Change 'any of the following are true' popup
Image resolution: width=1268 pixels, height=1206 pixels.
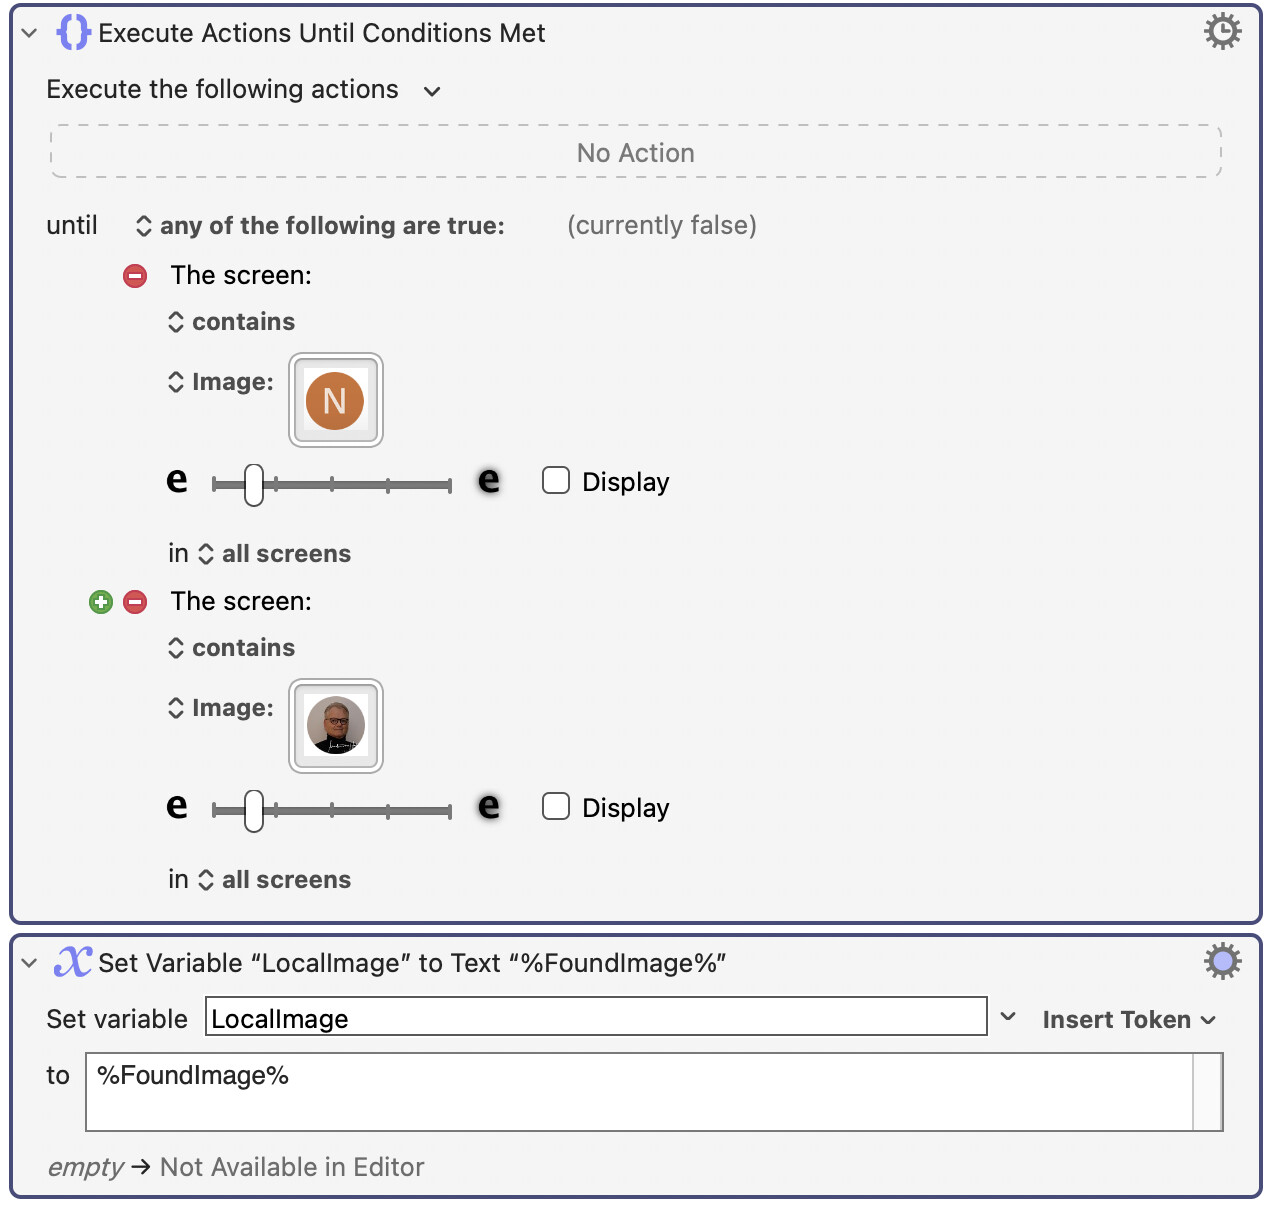321,226
